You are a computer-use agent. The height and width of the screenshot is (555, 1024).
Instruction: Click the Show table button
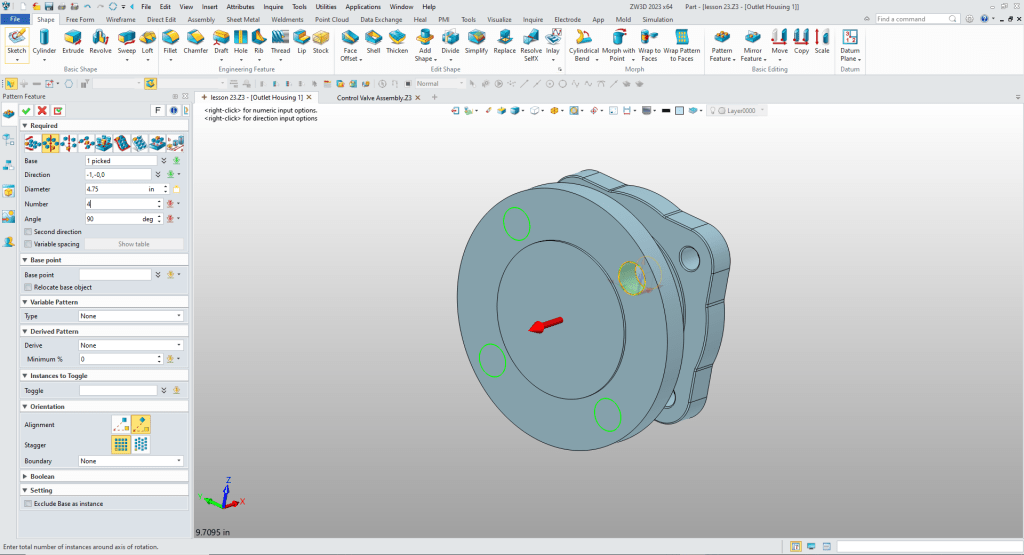coord(134,244)
